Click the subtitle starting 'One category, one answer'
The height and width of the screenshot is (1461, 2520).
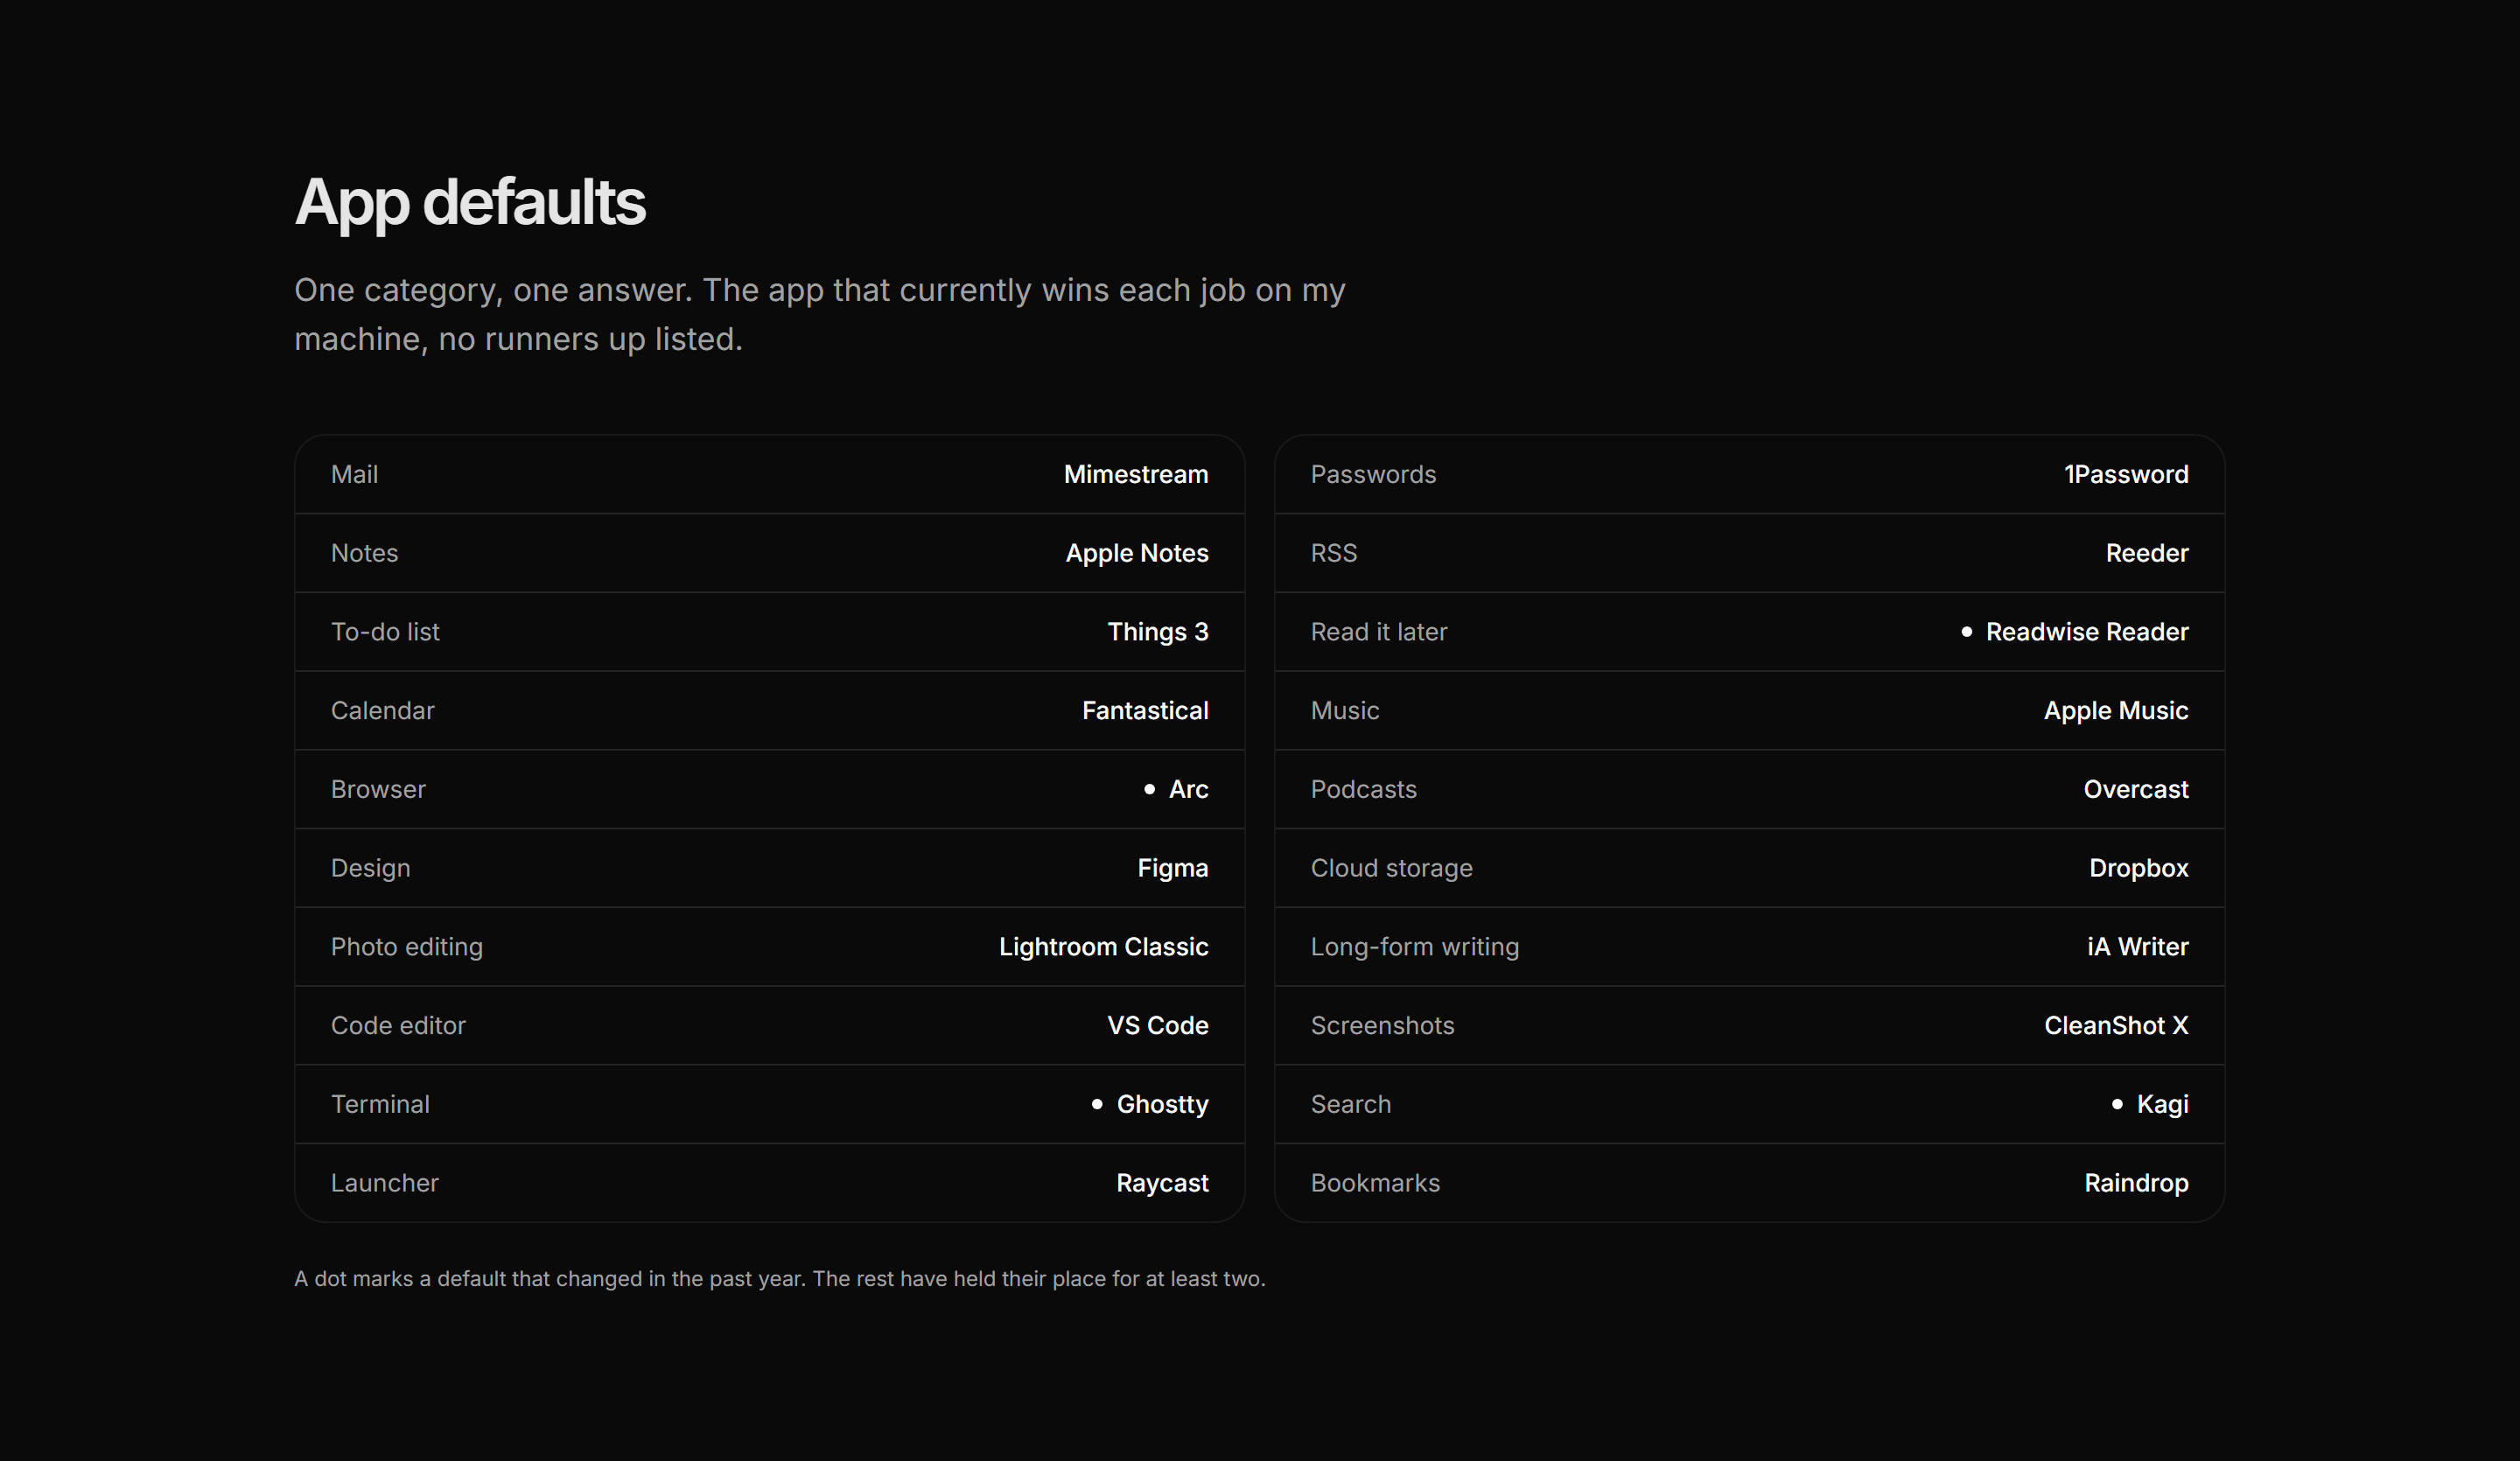pyautogui.click(x=820, y=314)
